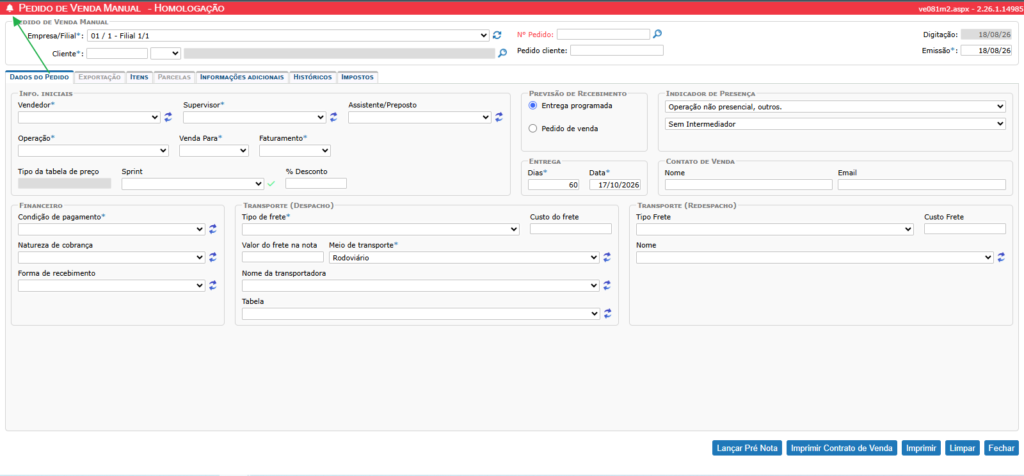The width and height of the screenshot is (1024, 476).
Task: Refresh Meio de transporte icon
Action: (x=607, y=257)
